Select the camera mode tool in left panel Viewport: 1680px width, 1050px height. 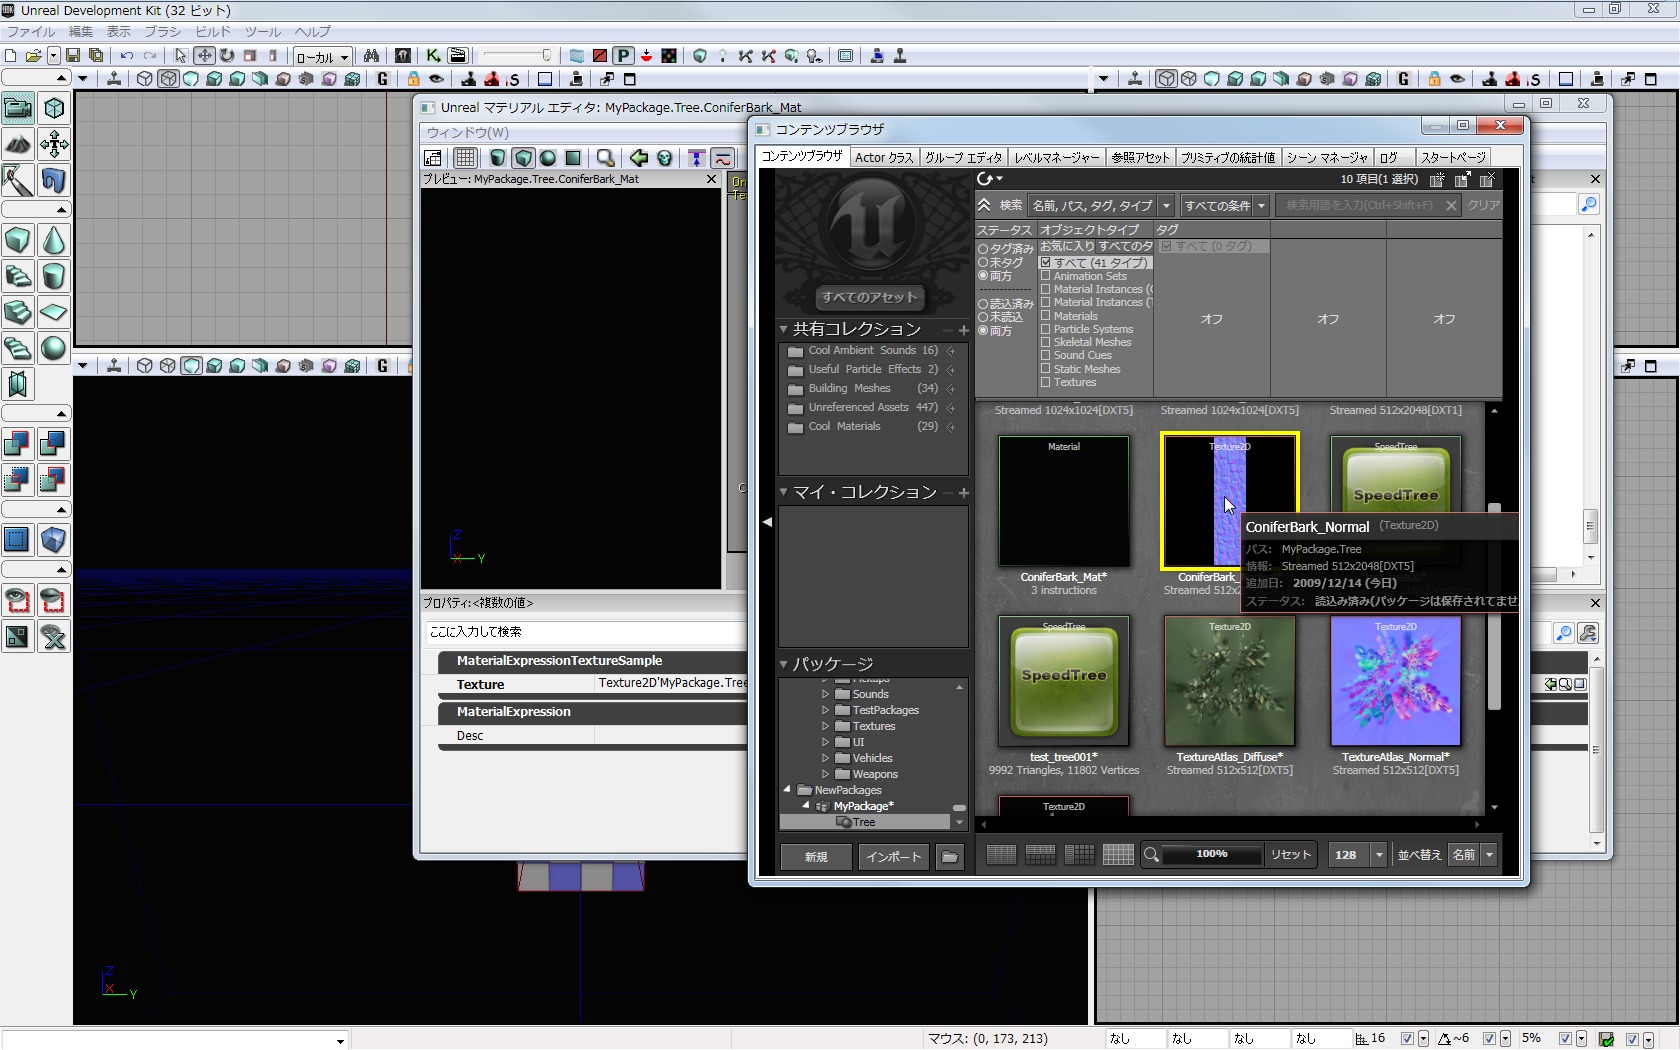pyautogui.click(x=18, y=108)
